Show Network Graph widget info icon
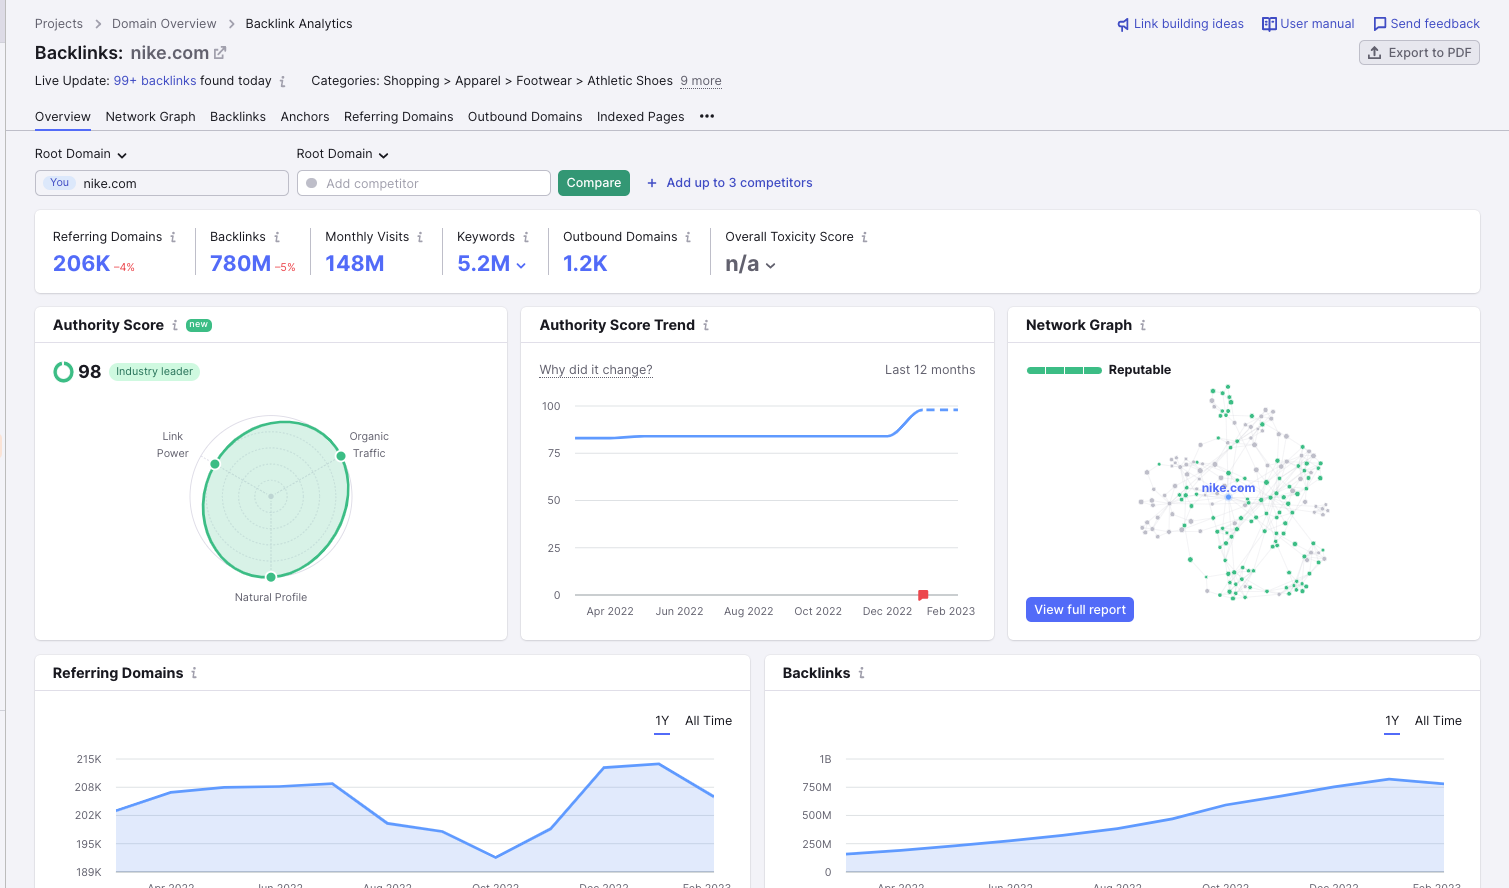1509x888 pixels. point(1143,325)
